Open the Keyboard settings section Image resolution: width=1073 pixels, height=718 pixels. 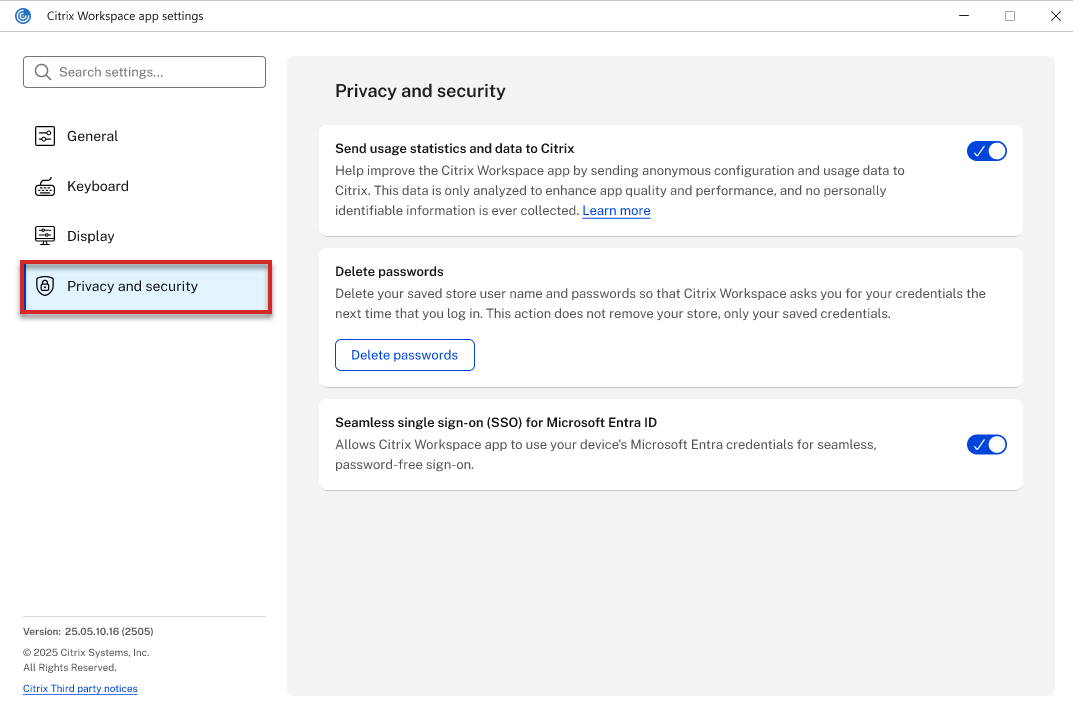click(x=144, y=186)
